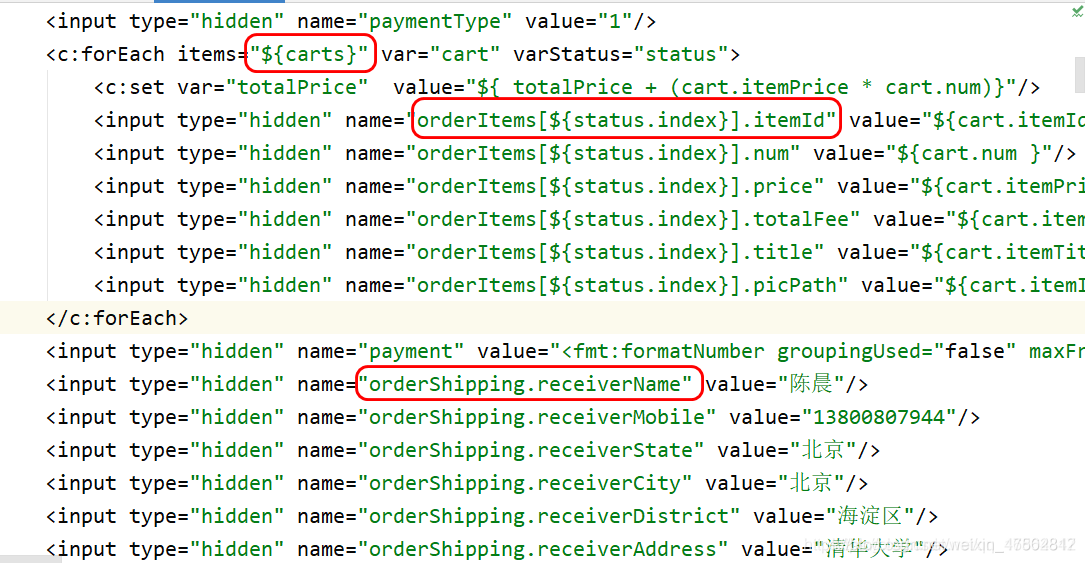
Task: Click the c:set totalPrice variable name
Action: (x=297, y=87)
